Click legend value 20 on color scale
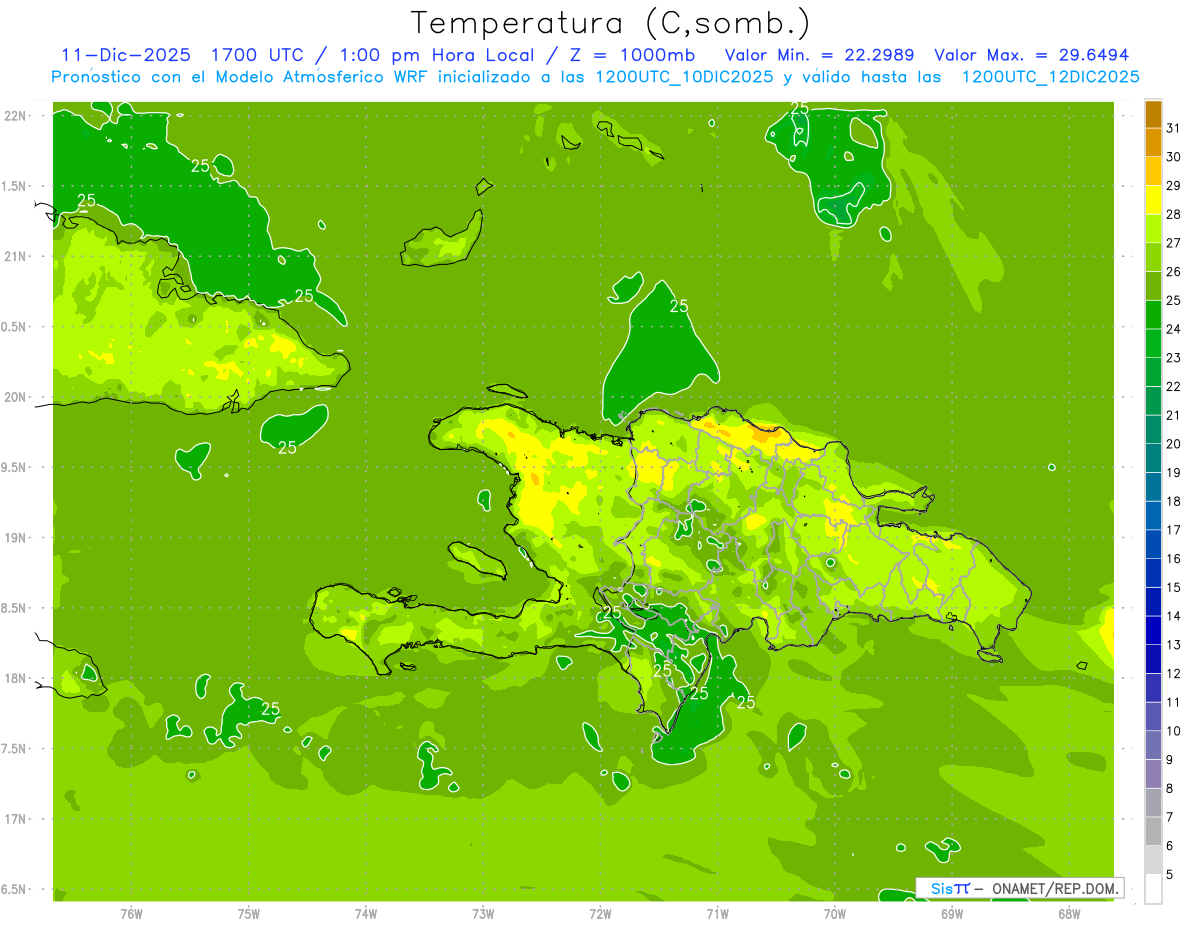1200x927 pixels. click(1173, 444)
